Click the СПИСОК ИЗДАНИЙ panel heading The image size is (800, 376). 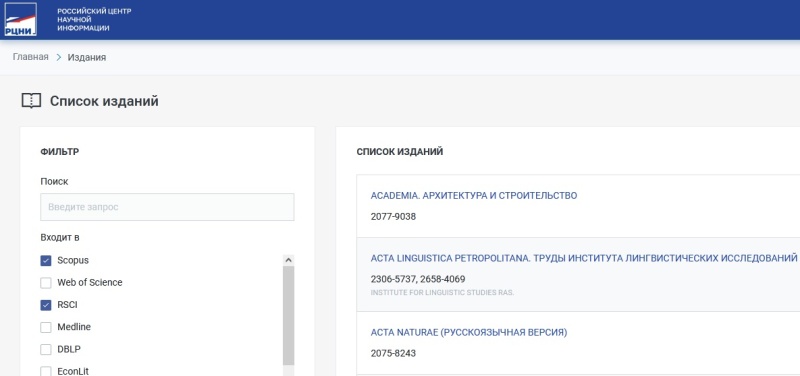point(399,152)
